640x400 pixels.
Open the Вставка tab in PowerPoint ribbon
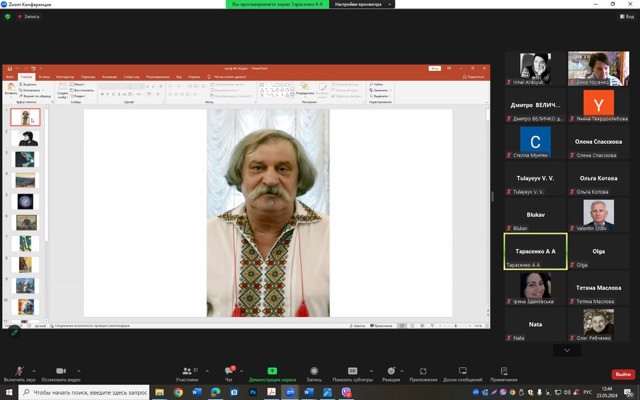click(x=45, y=77)
